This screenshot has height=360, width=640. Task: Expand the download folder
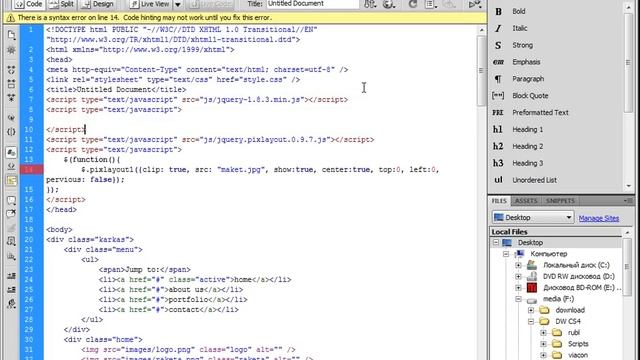(531, 310)
